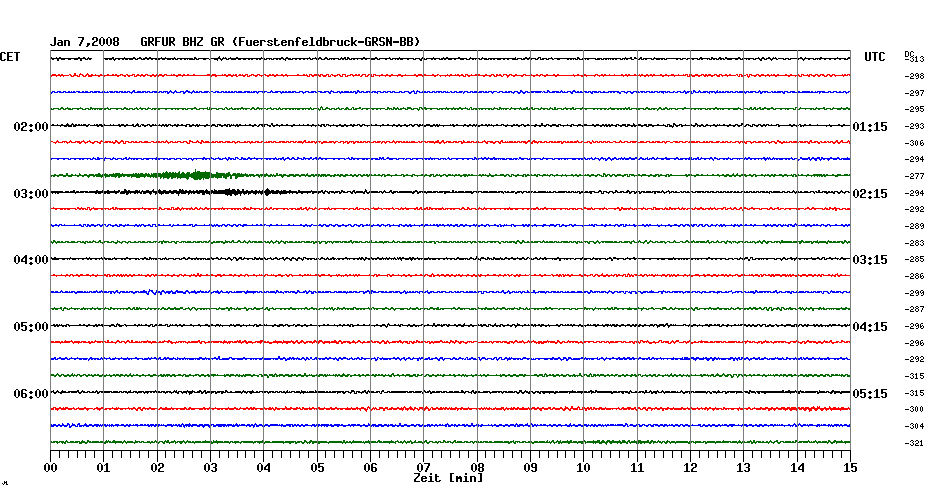
Task: Select minute tick label 08
Action: (x=477, y=468)
